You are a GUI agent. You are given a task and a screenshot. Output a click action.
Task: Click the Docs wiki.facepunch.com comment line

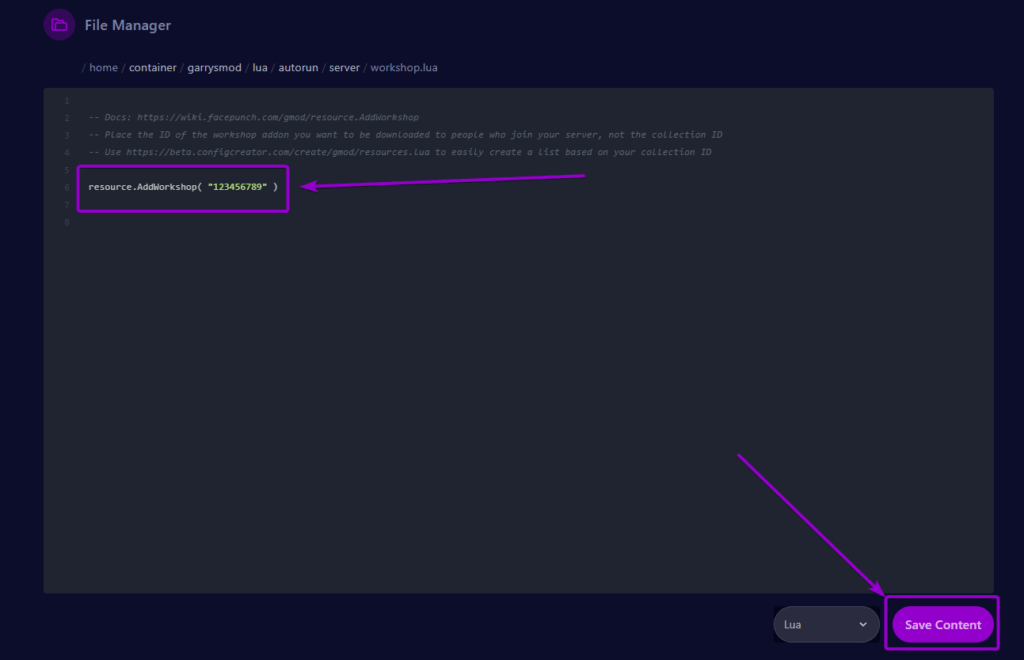[x=253, y=118]
